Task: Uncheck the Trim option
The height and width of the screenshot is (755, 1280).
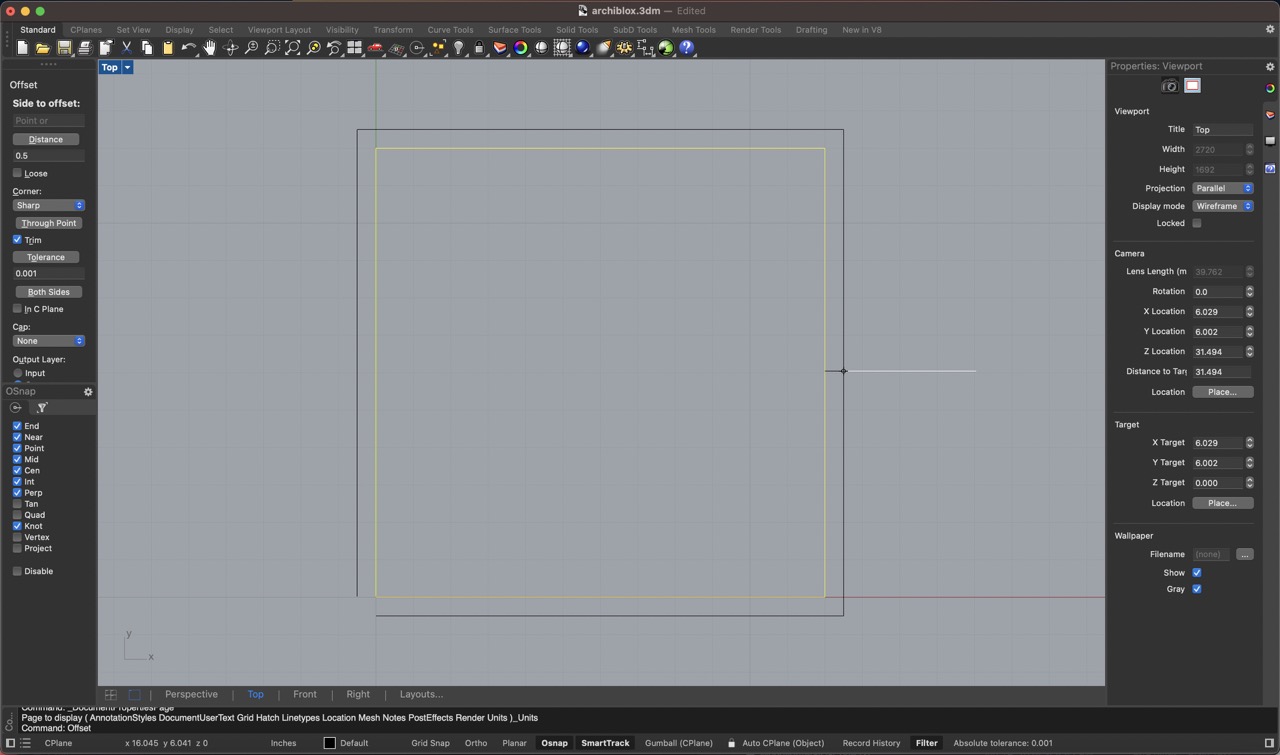Action: (17, 240)
